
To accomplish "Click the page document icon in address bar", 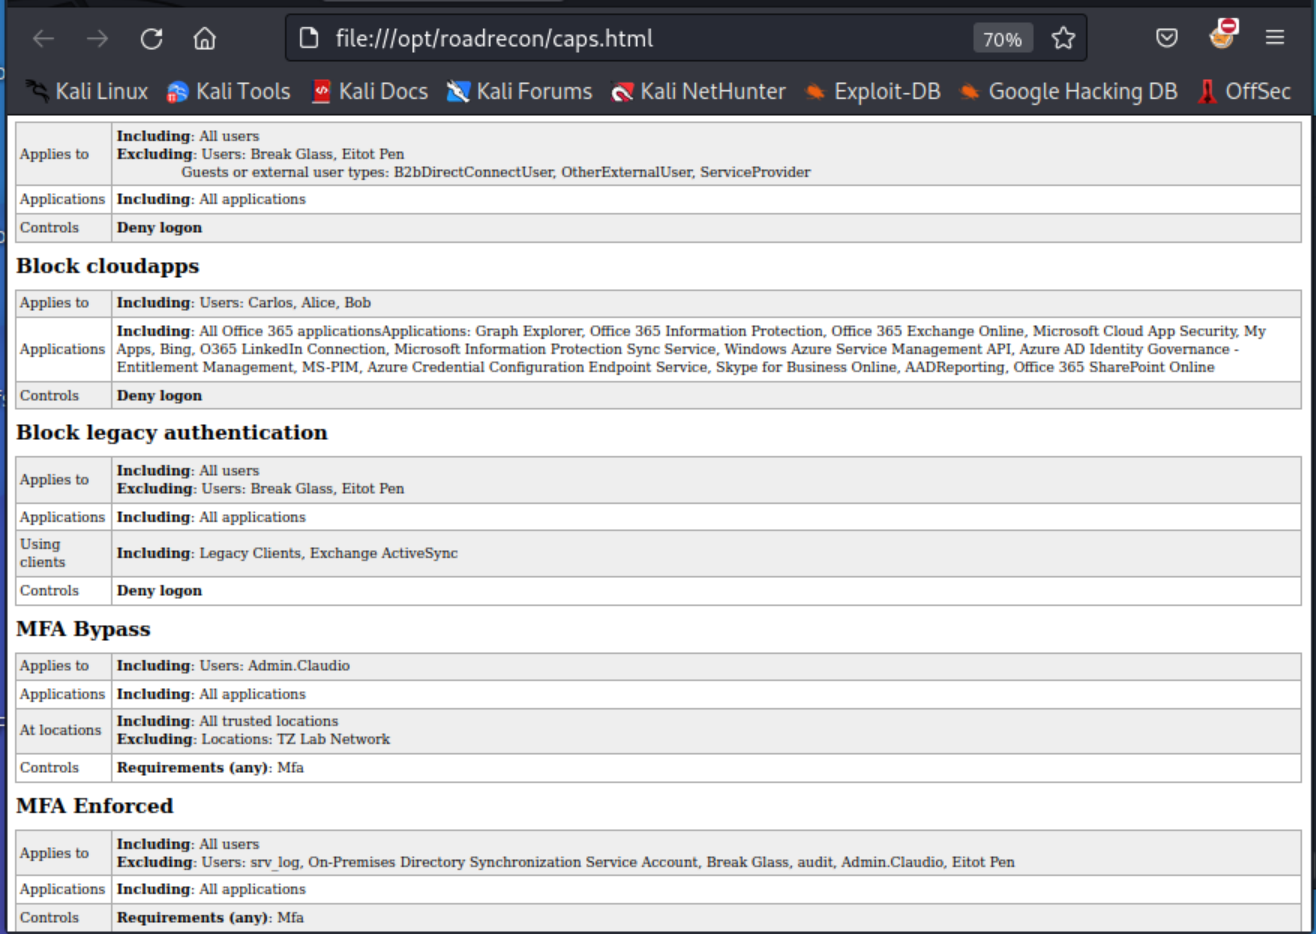I will pyautogui.click(x=309, y=38).
